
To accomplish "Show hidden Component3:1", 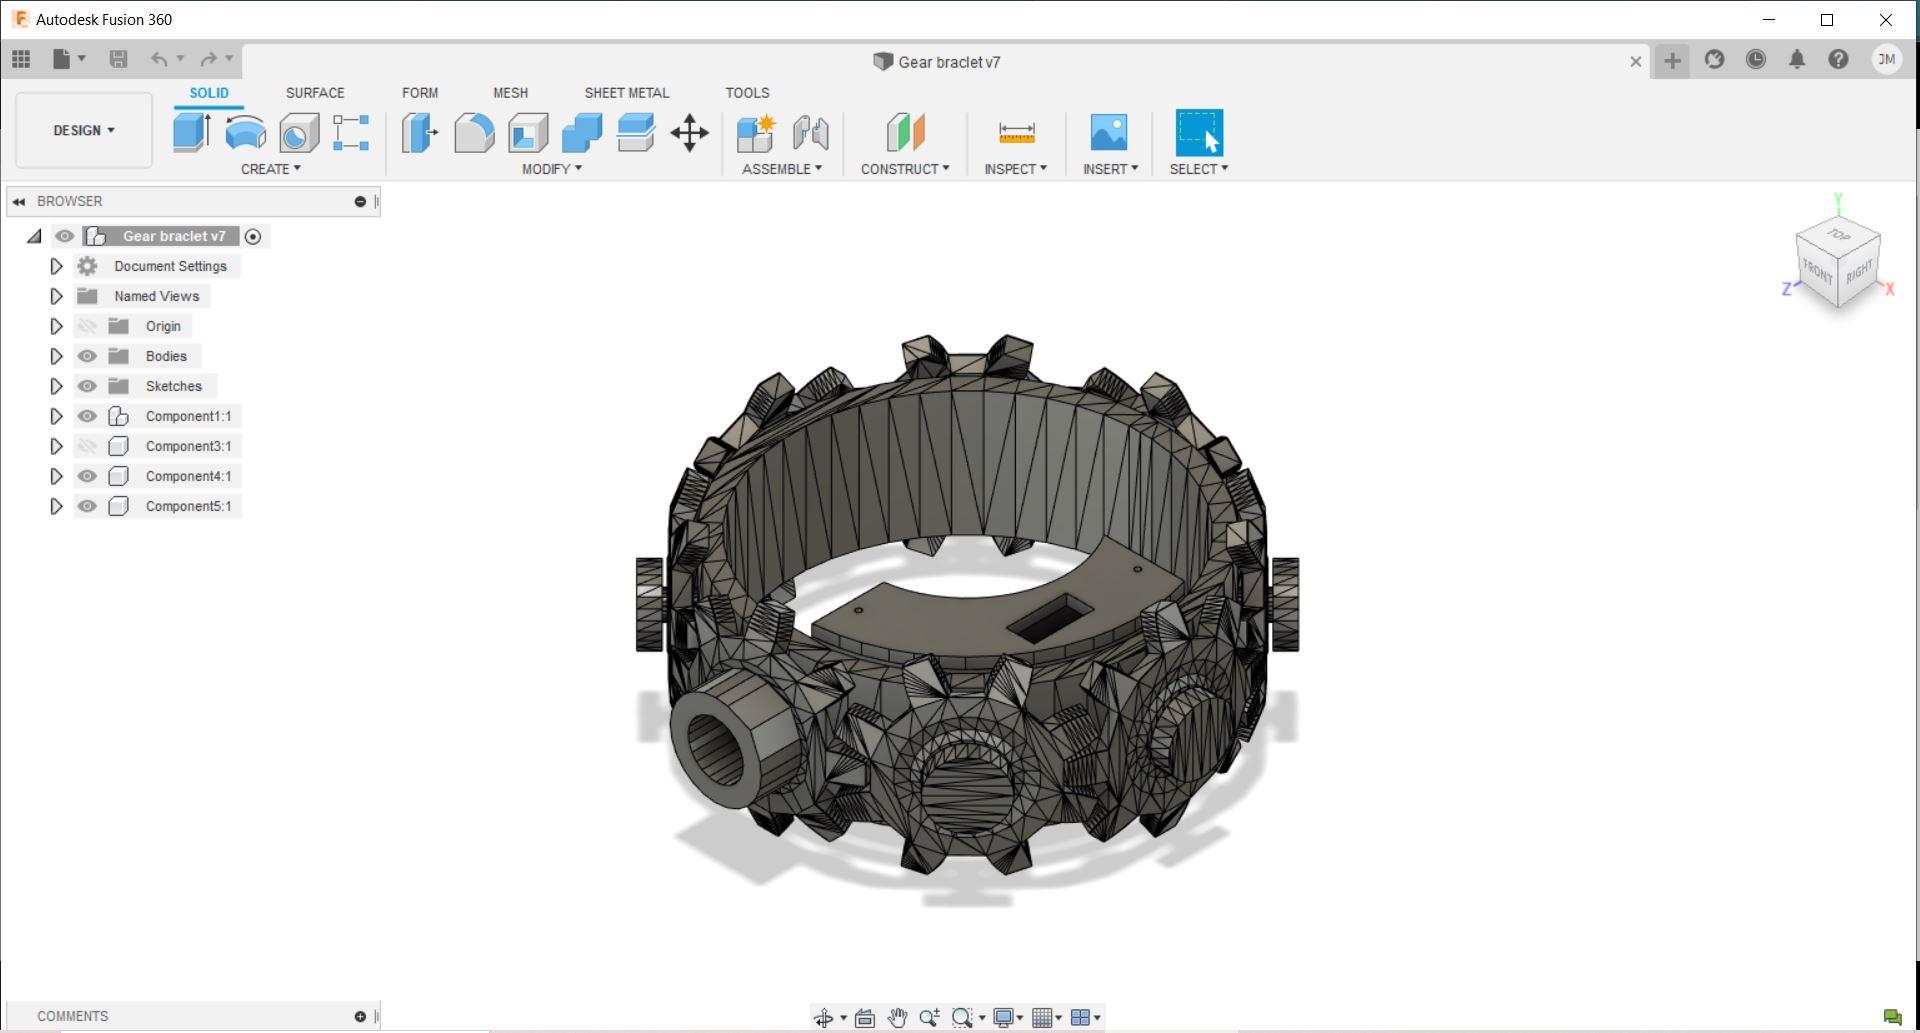I will pyautogui.click(x=87, y=446).
